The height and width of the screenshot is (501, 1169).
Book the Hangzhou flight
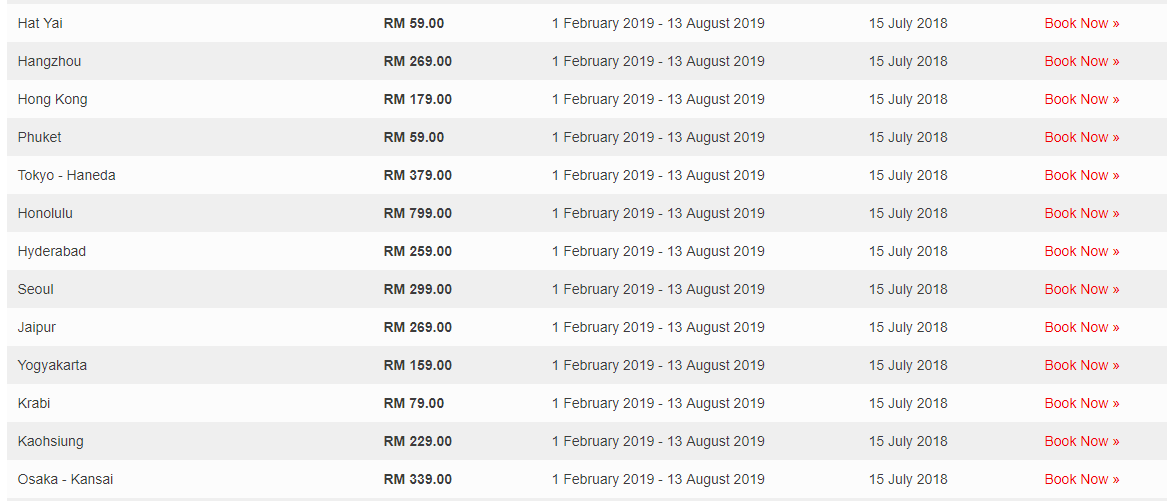point(1081,61)
